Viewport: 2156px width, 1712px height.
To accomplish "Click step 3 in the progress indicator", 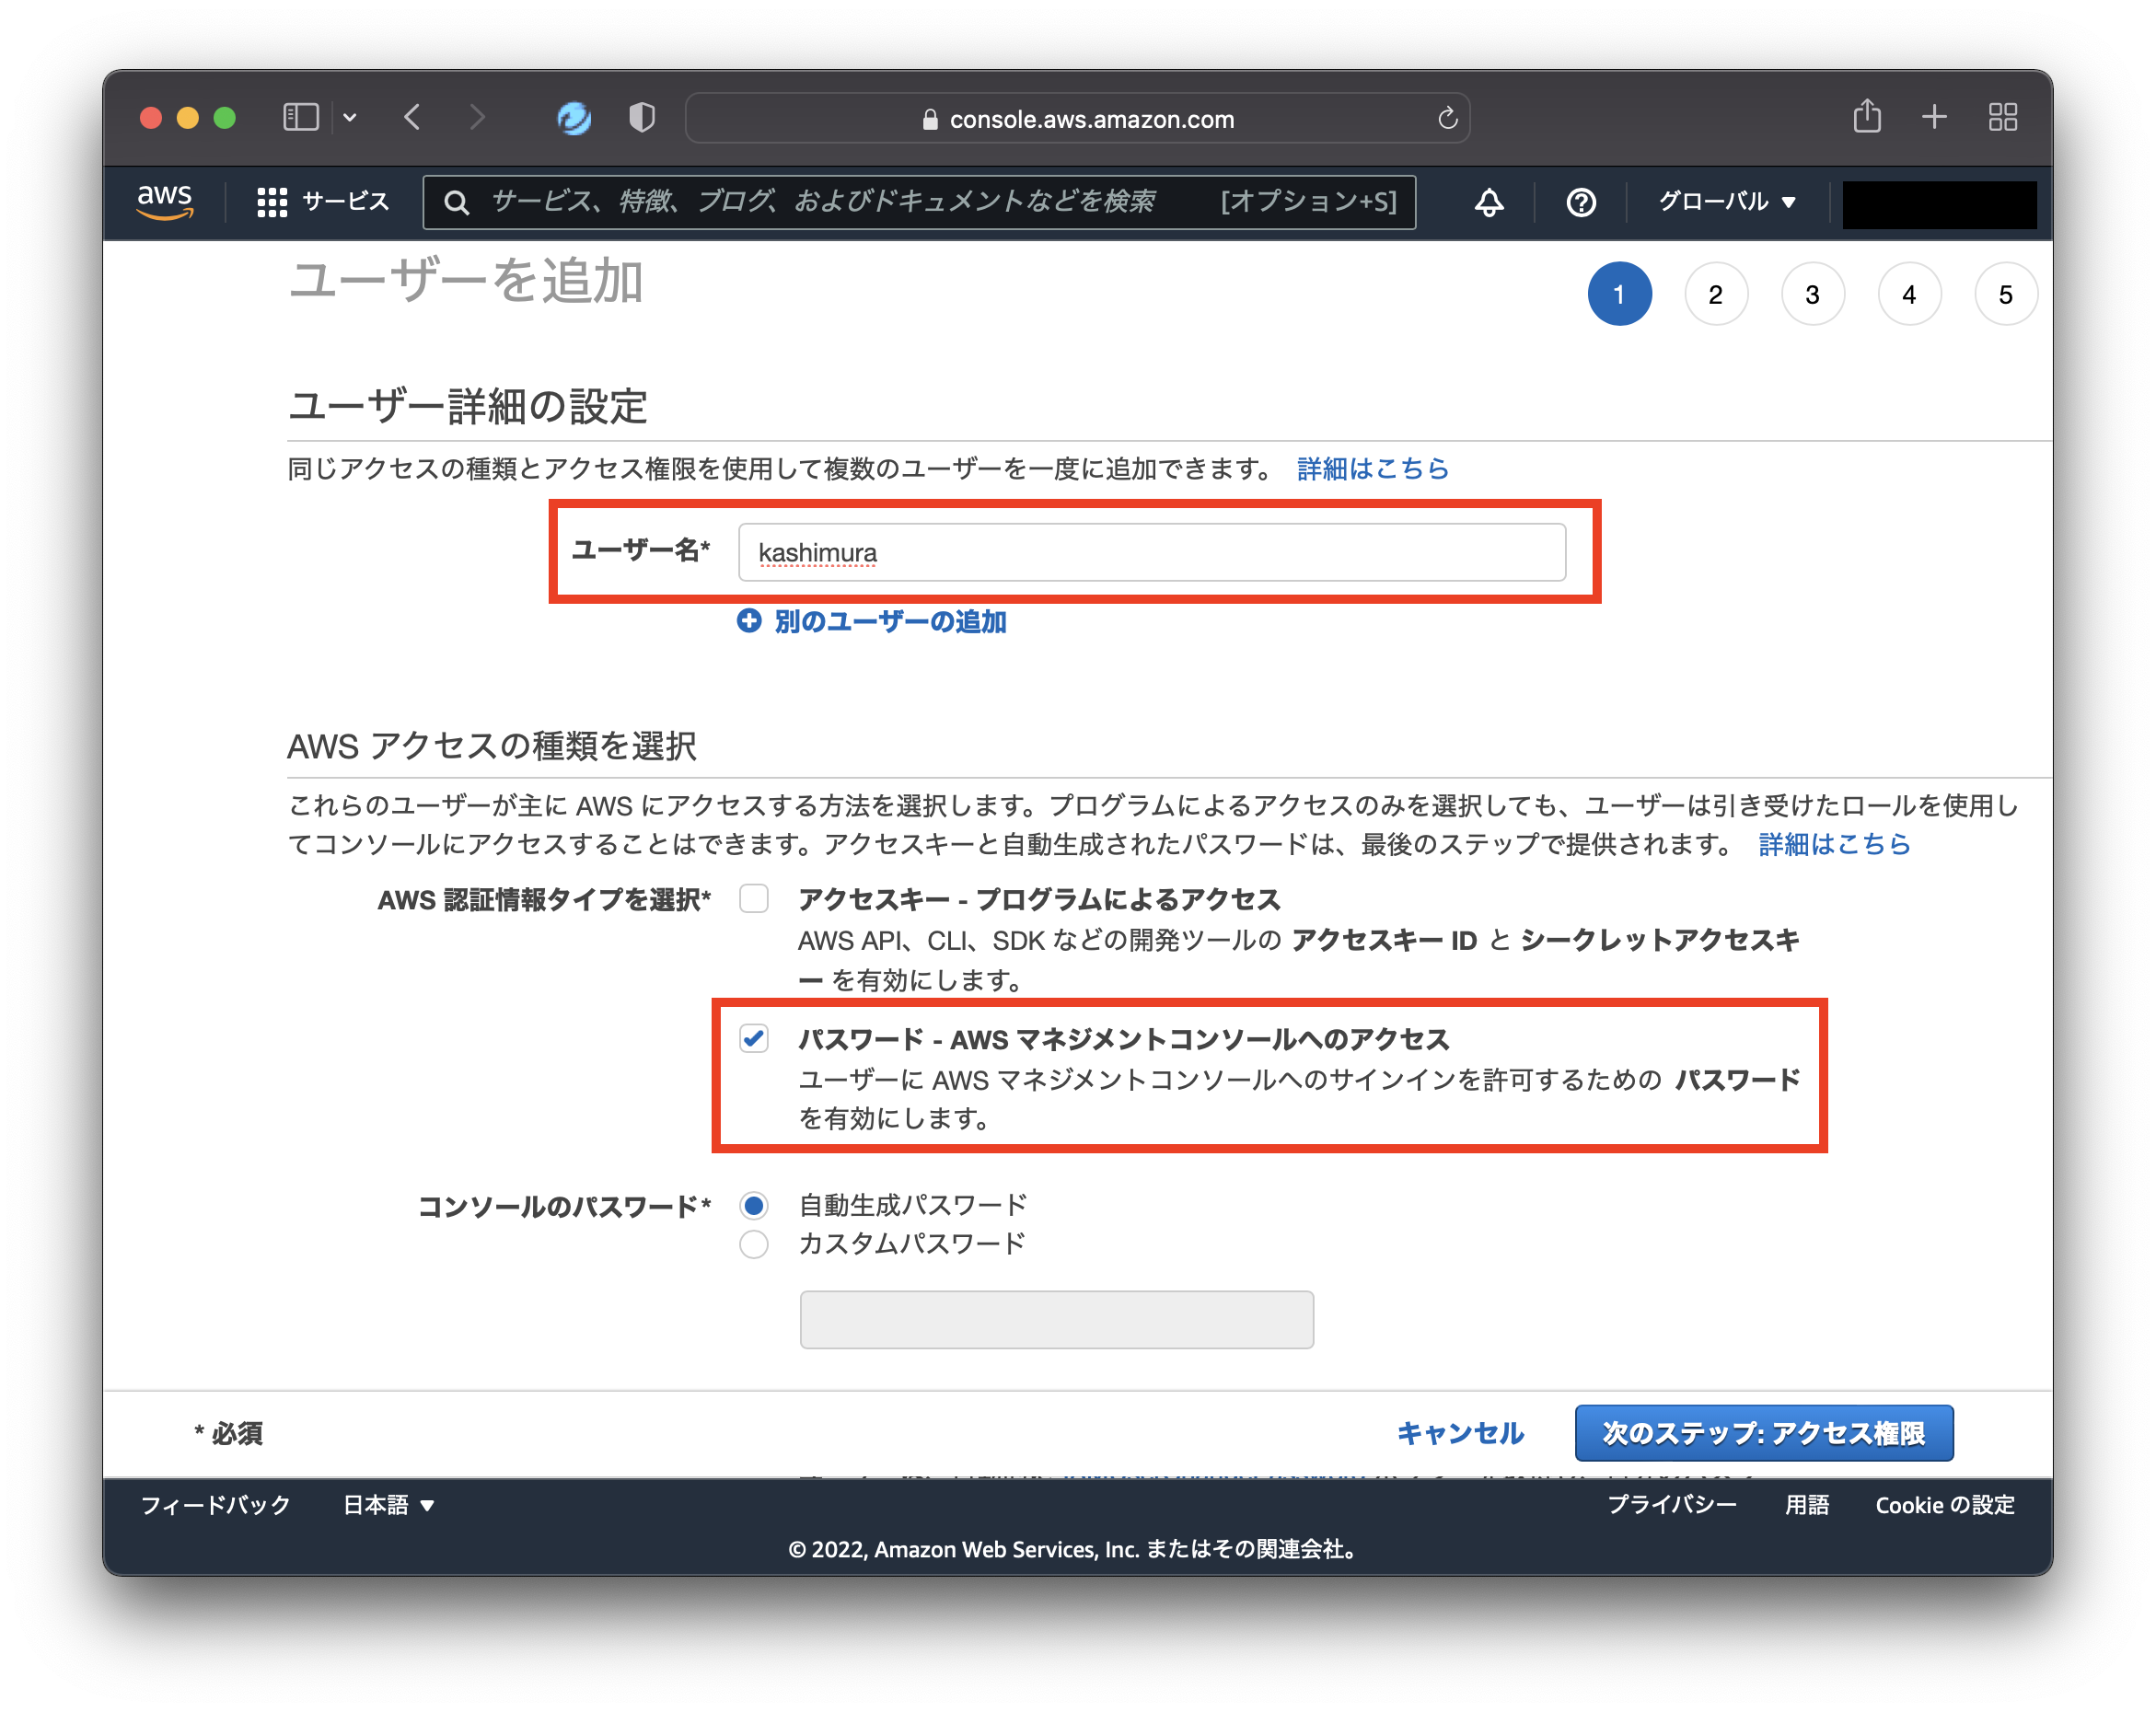I will point(1813,294).
